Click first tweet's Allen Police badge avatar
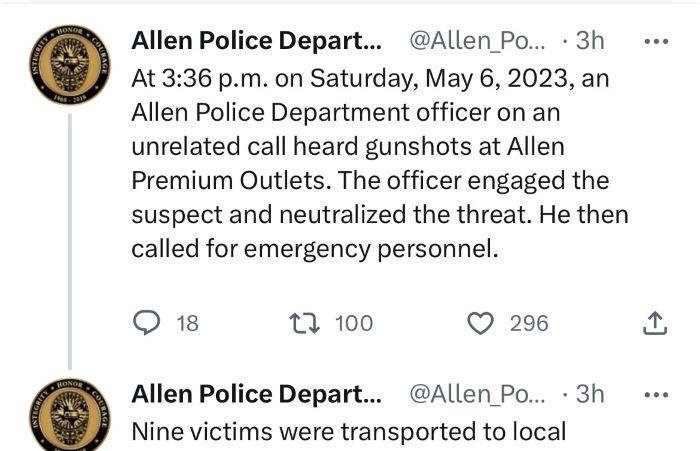This screenshot has width=700, height=451. [x=70, y=65]
